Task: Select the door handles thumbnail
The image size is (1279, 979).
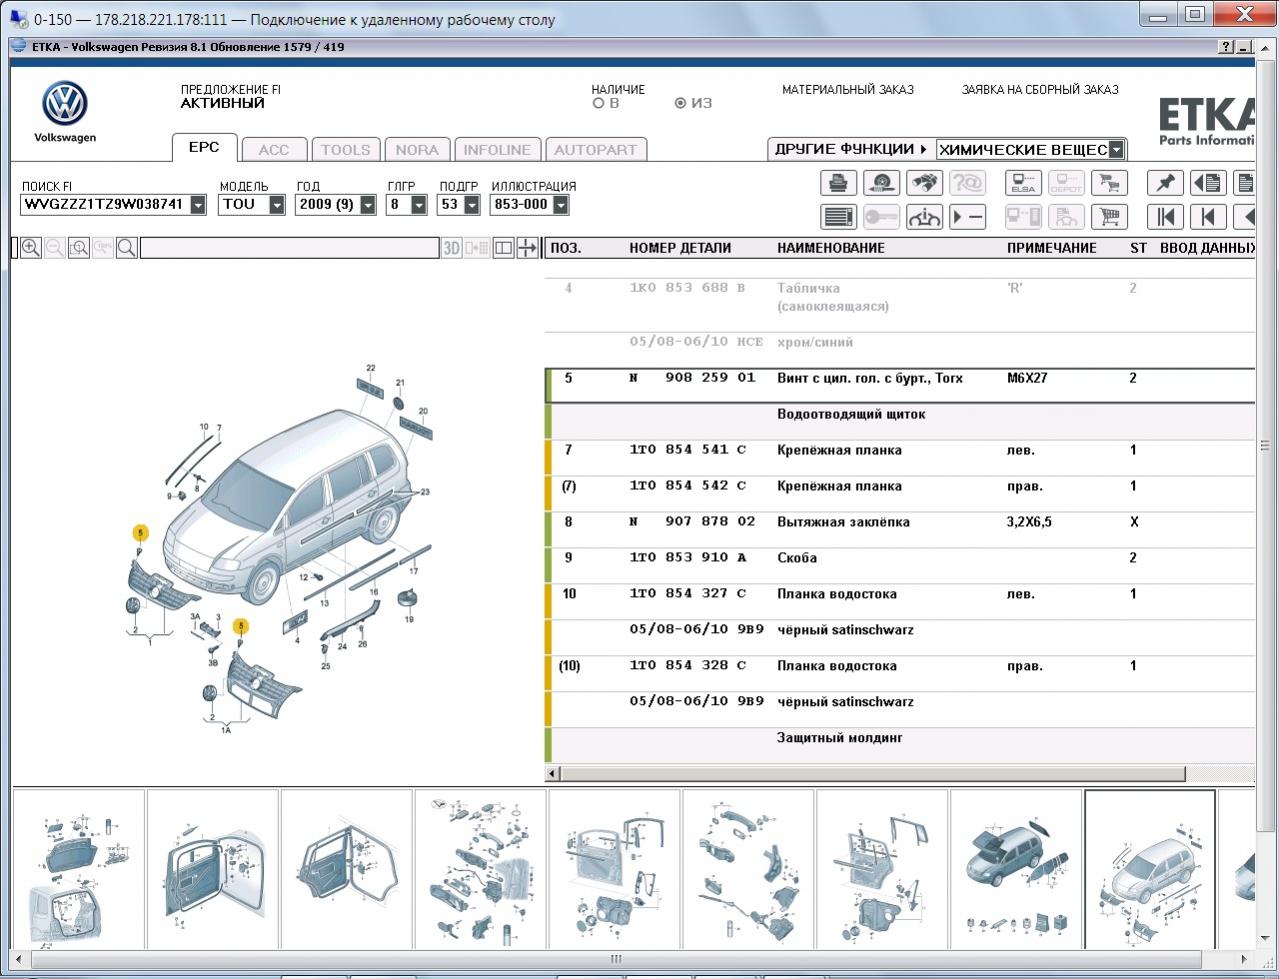Action: click(x=481, y=869)
